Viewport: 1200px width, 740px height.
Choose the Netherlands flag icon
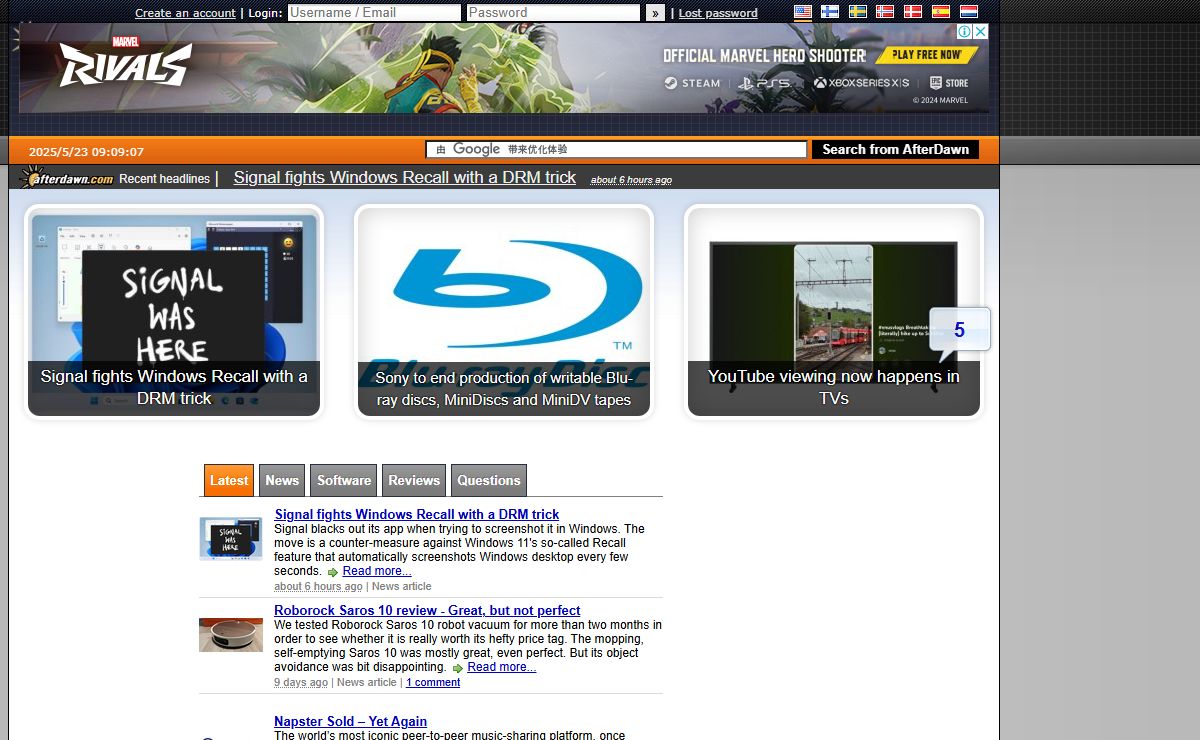pyautogui.click(x=969, y=12)
